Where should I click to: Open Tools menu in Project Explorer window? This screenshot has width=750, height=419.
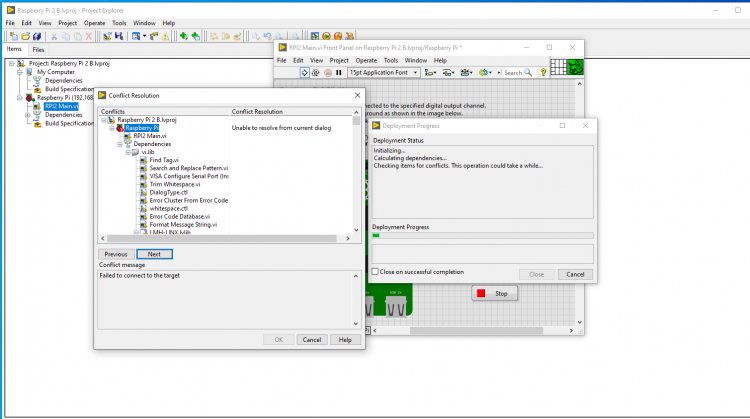pos(119,23)
